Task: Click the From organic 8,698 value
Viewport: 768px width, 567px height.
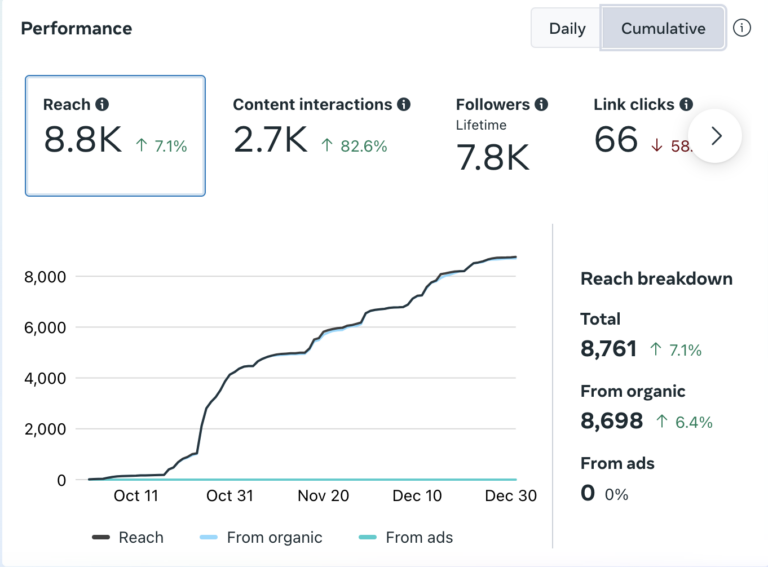Action: 611,421
